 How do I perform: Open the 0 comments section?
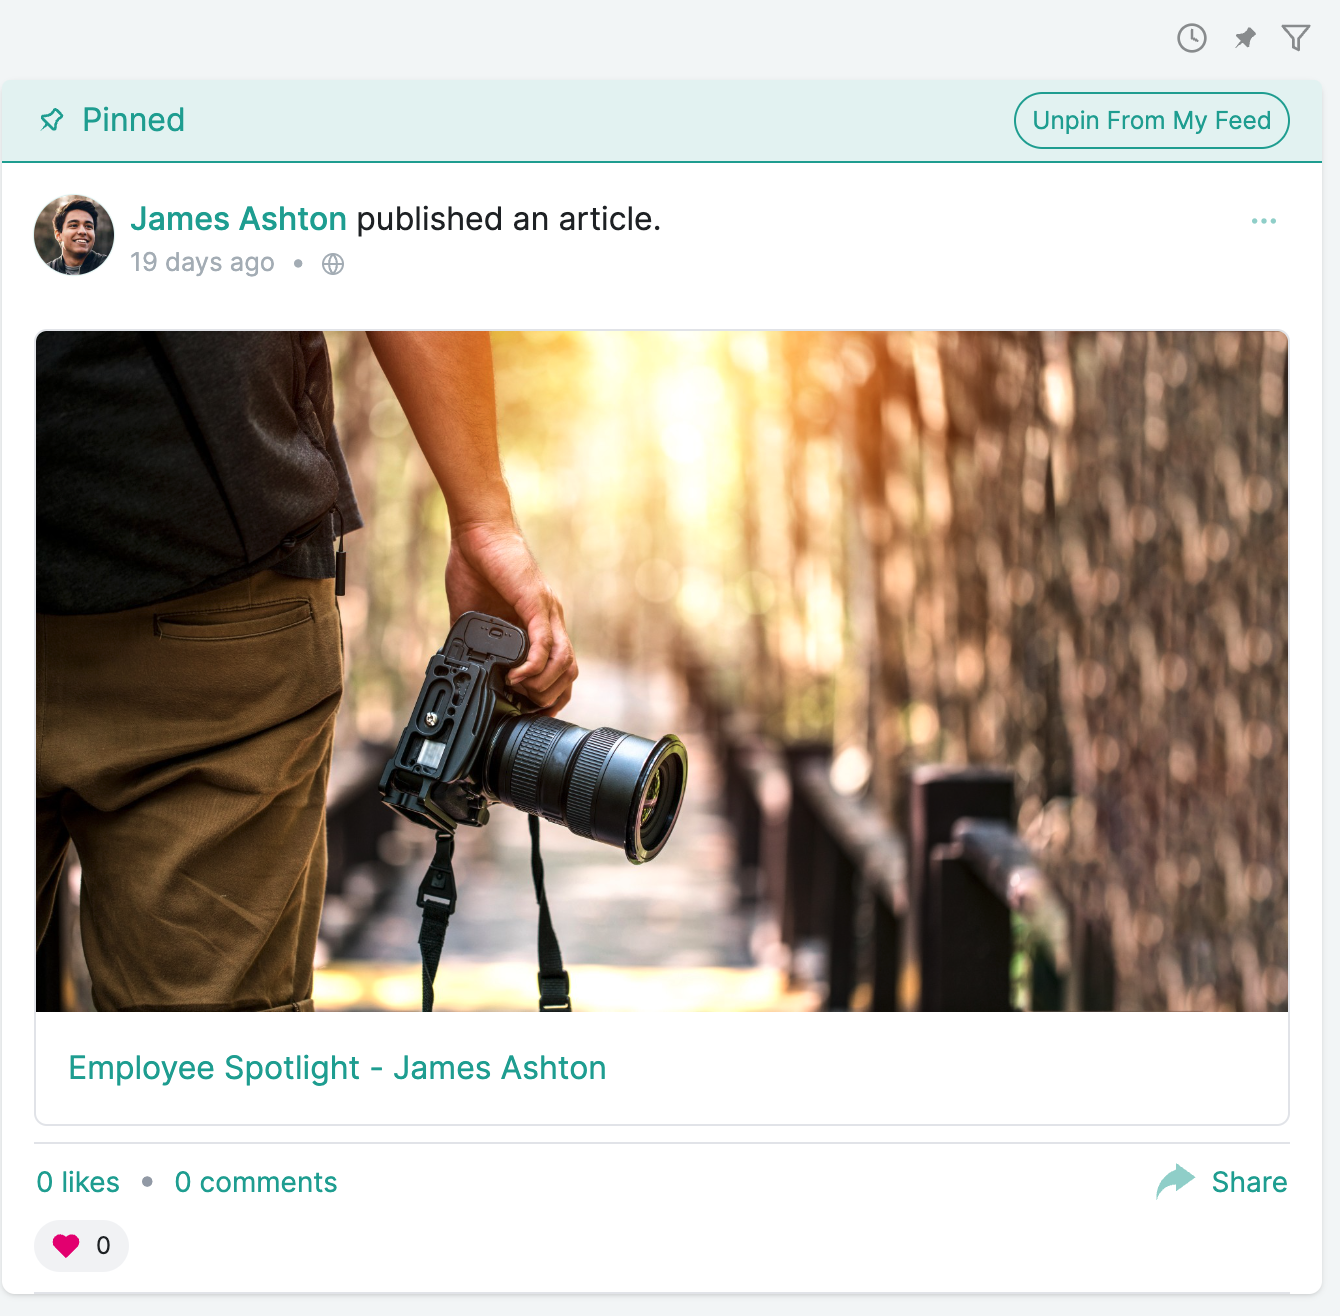click(x=256, y=1182)
